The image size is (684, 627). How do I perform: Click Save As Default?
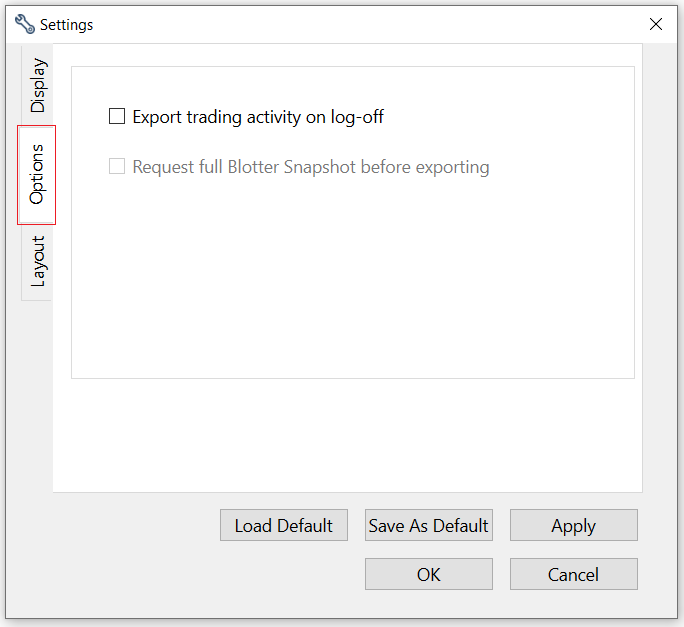tap(428, 525)
